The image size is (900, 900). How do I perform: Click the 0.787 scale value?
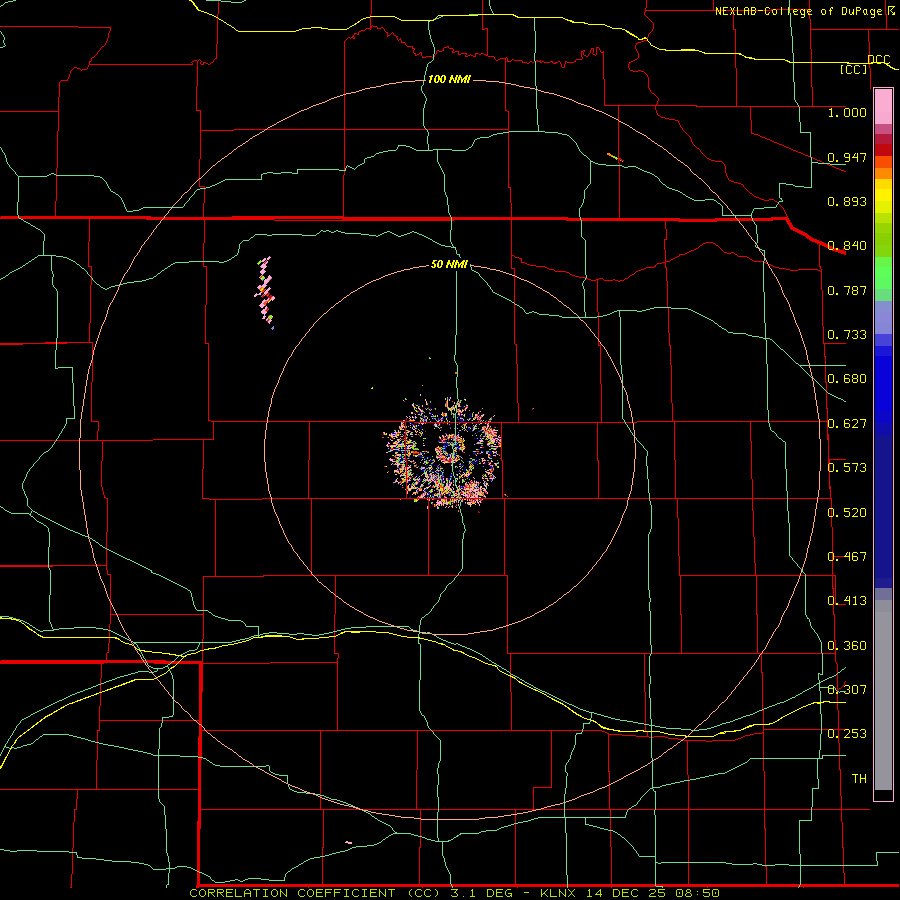coord(847,290)
